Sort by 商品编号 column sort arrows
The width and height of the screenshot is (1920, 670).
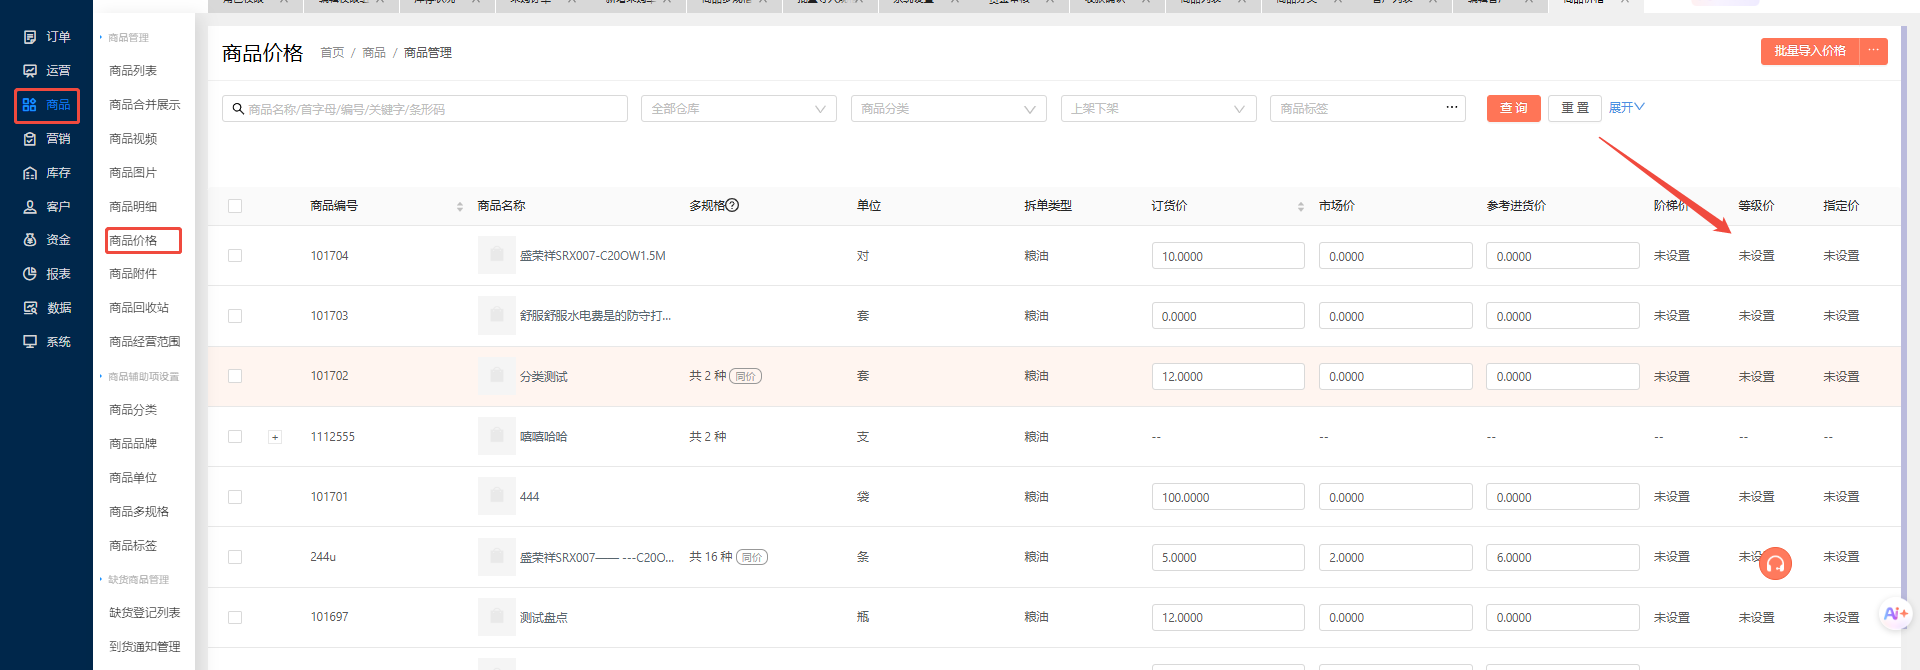click(460, 206)
